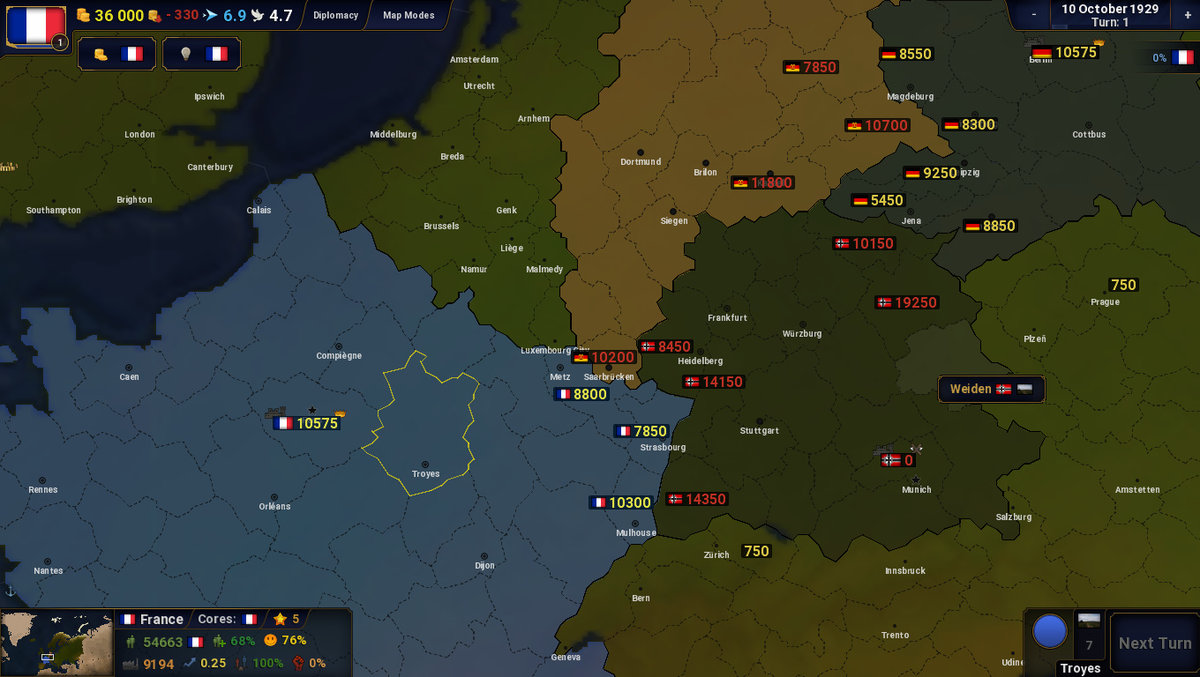Viewport: 1200px width, 677px height.
Task: Select the German army of 8850
Action: (991, 226)
